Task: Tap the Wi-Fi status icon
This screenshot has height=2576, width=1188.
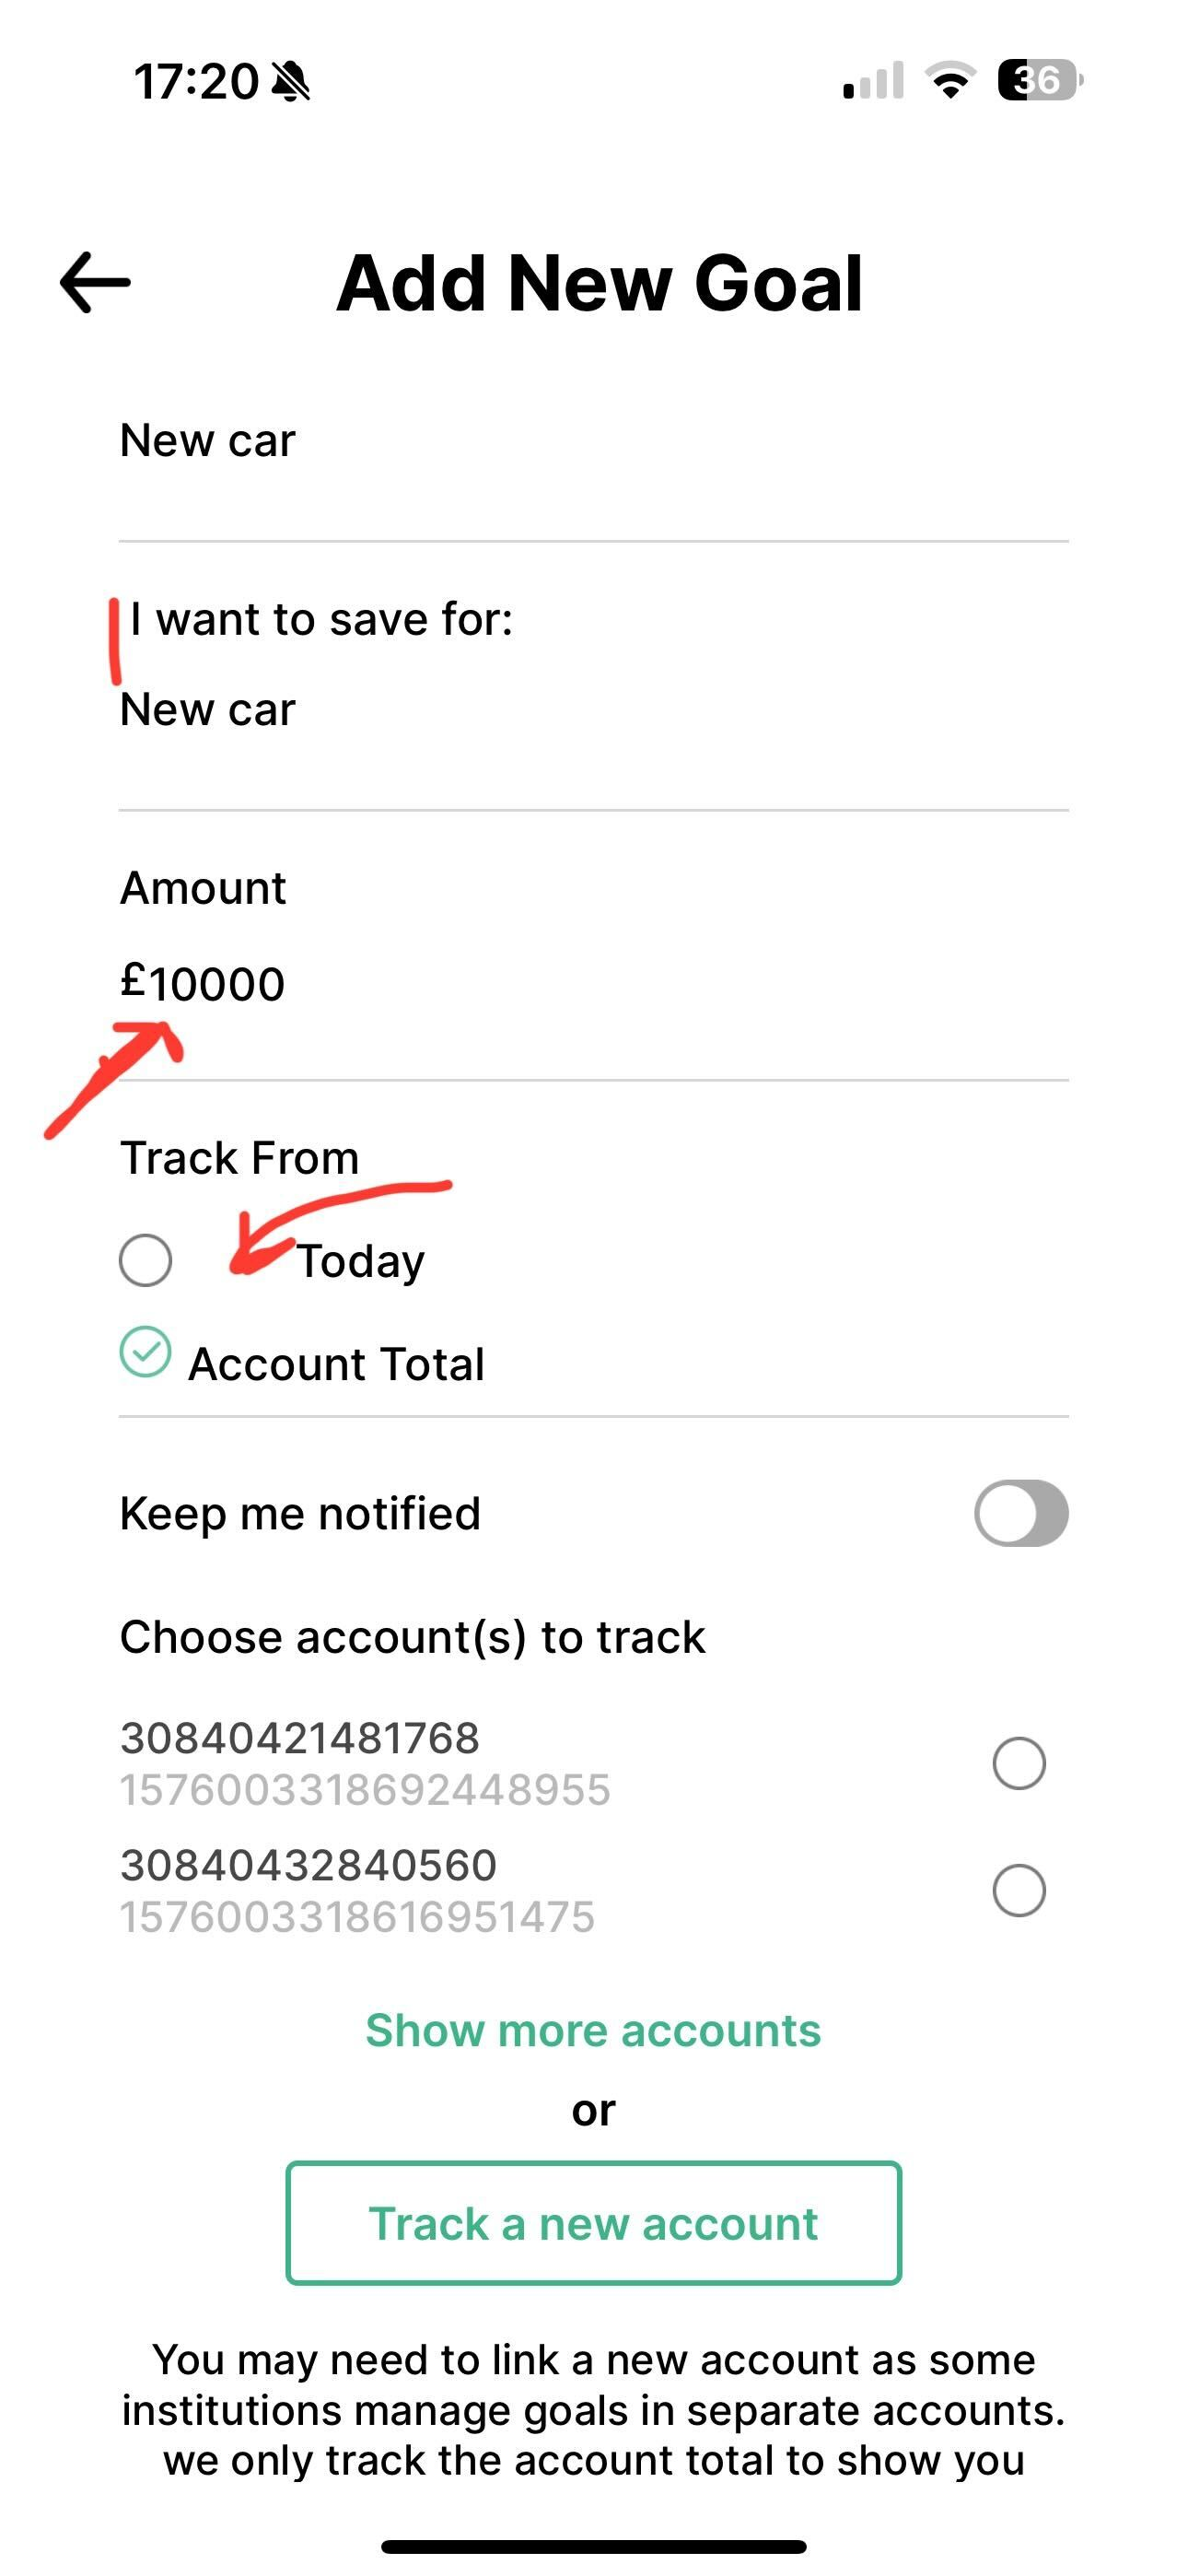Action: click(x=951, y=80)
